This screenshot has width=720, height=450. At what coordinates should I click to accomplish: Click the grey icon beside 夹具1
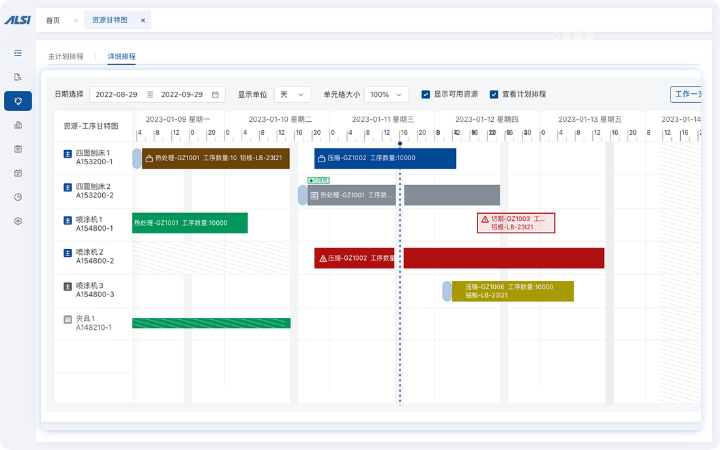(x=68, y=319)
